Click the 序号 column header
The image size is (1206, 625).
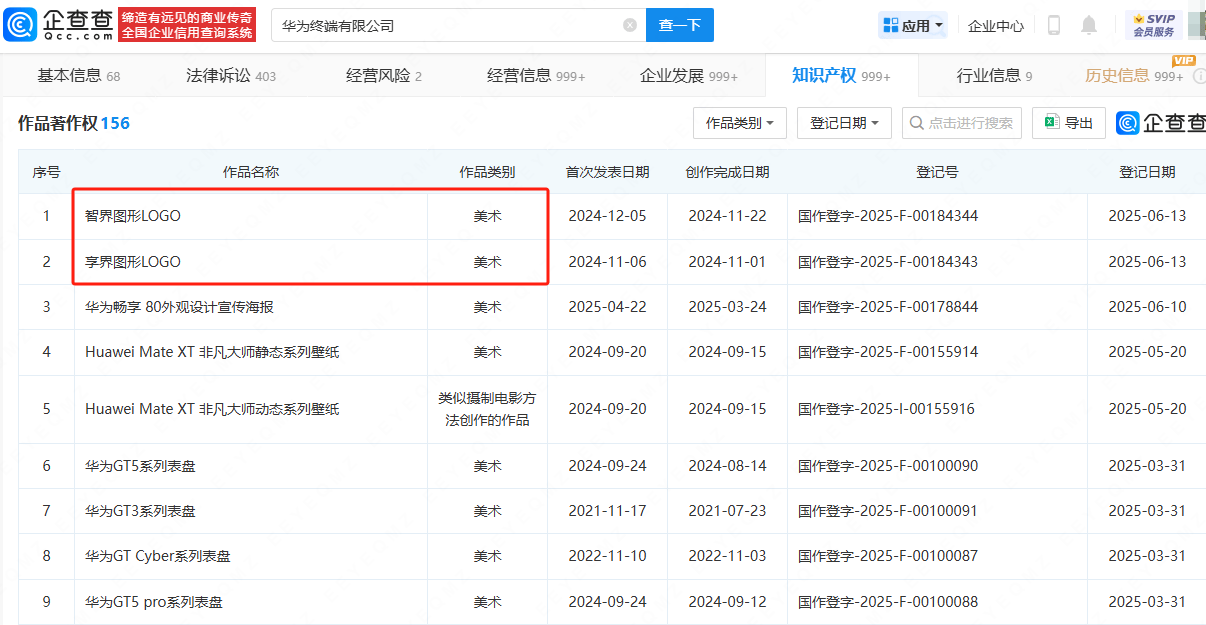[x=46, y=172]
